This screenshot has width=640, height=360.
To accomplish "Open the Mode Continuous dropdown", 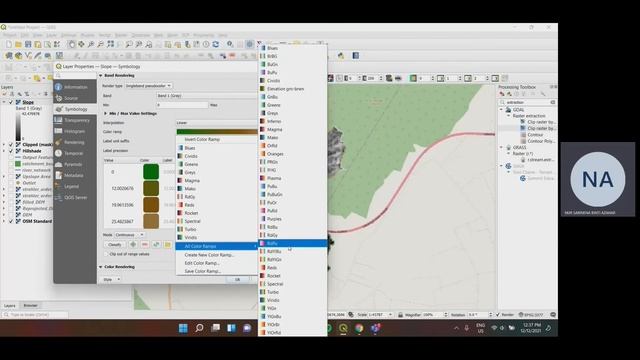I will pos(129,235).
